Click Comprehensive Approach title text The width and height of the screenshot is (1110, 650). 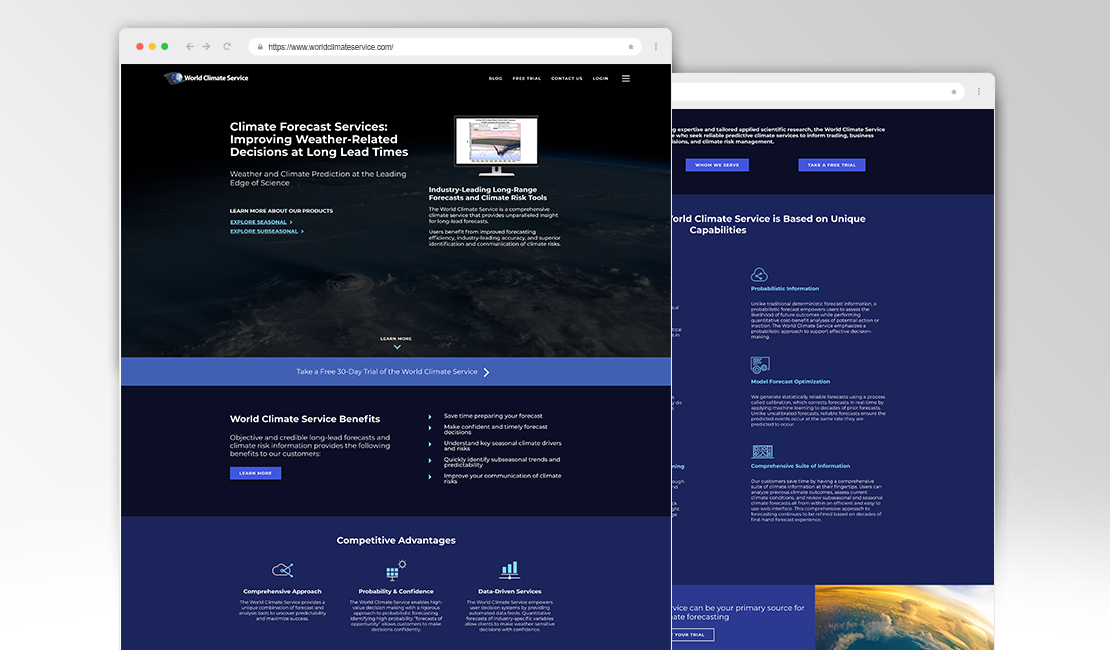[282, 591]
